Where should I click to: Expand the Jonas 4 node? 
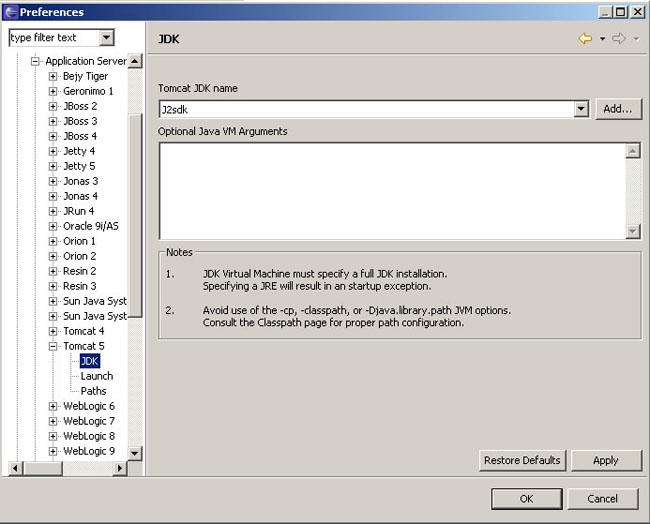pos(53,196)
